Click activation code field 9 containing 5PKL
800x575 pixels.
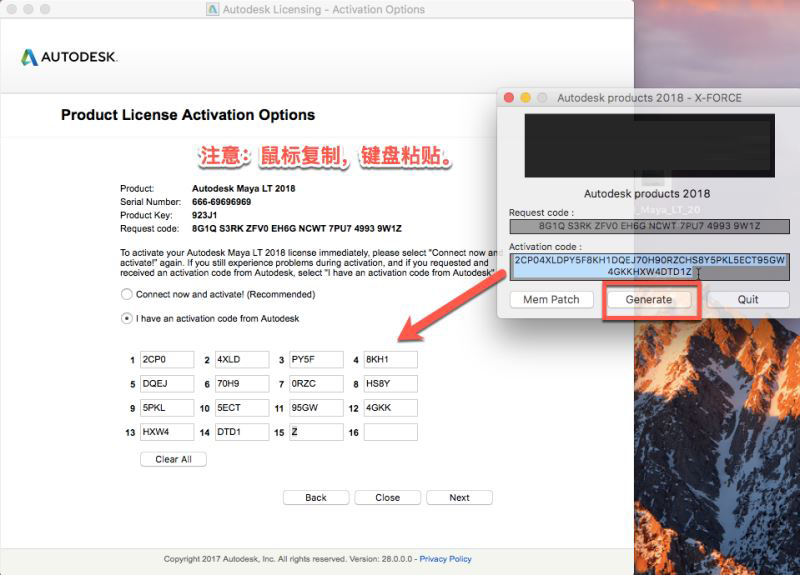tap(167, 408)
